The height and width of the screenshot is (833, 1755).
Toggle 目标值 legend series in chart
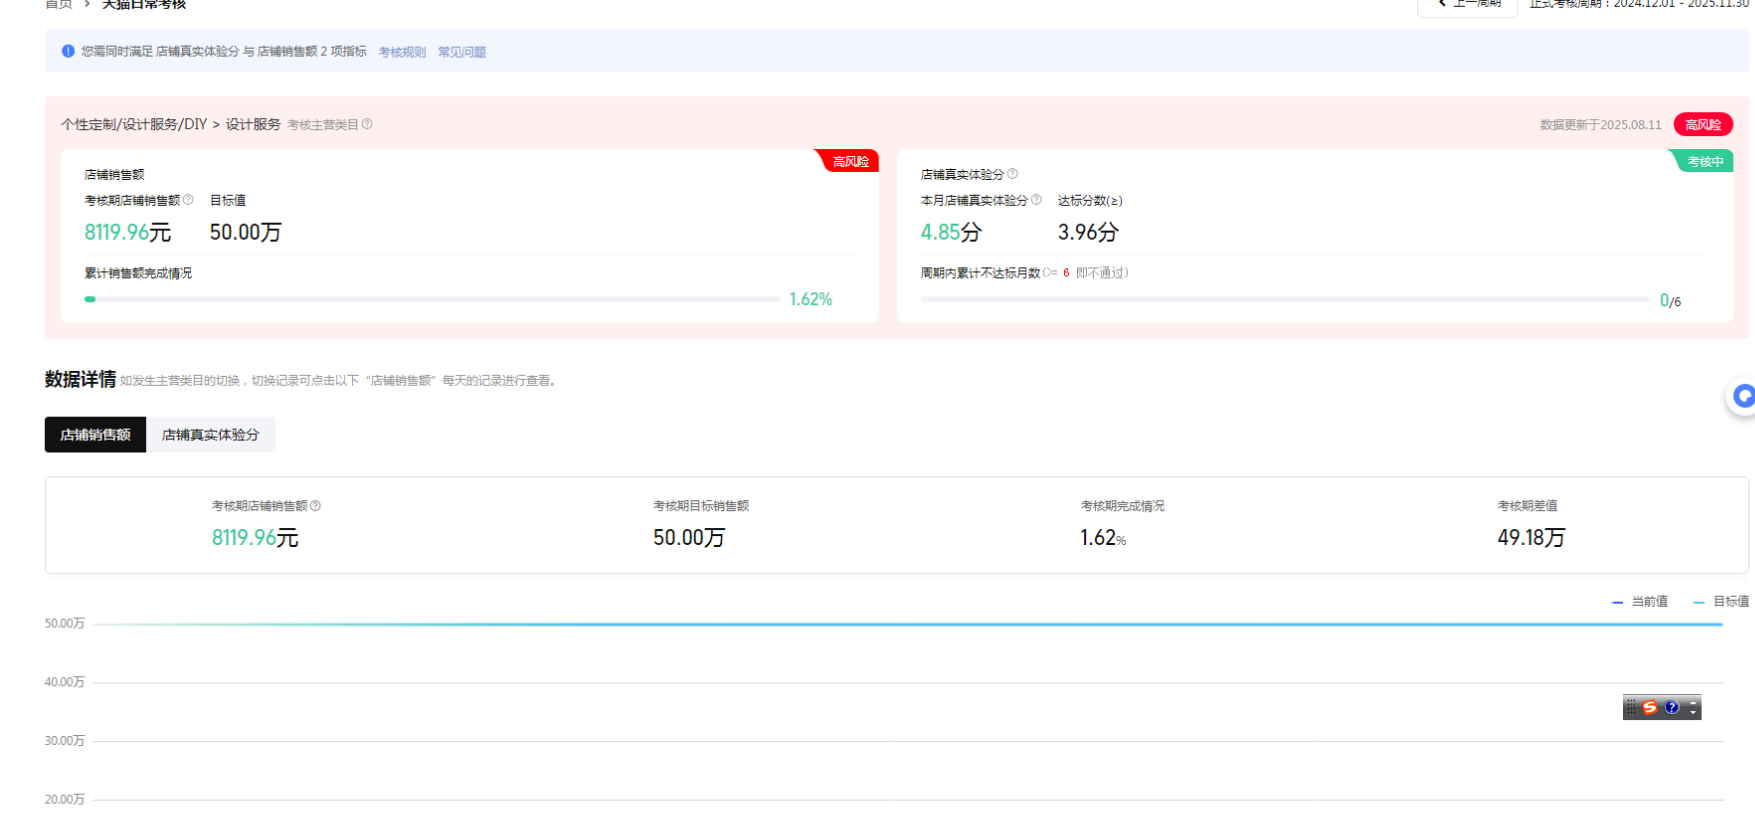click(1721, 602)
